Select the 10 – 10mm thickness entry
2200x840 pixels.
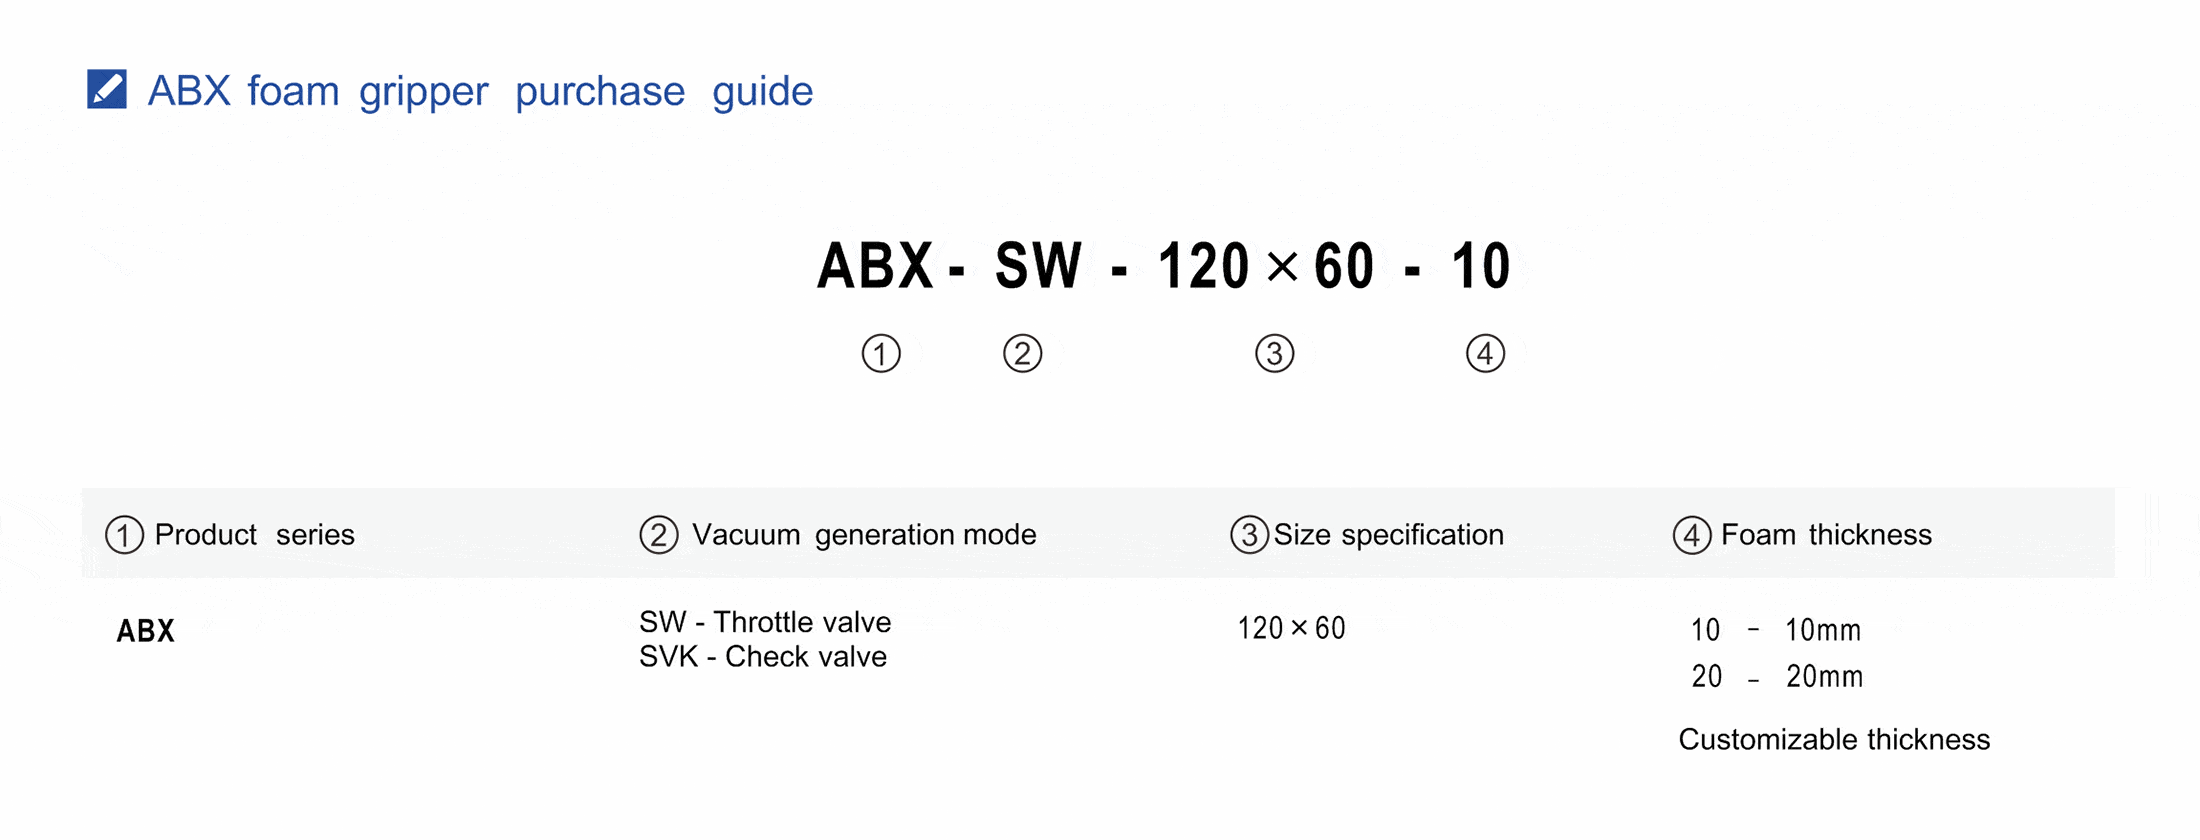tap(1776, 630)
